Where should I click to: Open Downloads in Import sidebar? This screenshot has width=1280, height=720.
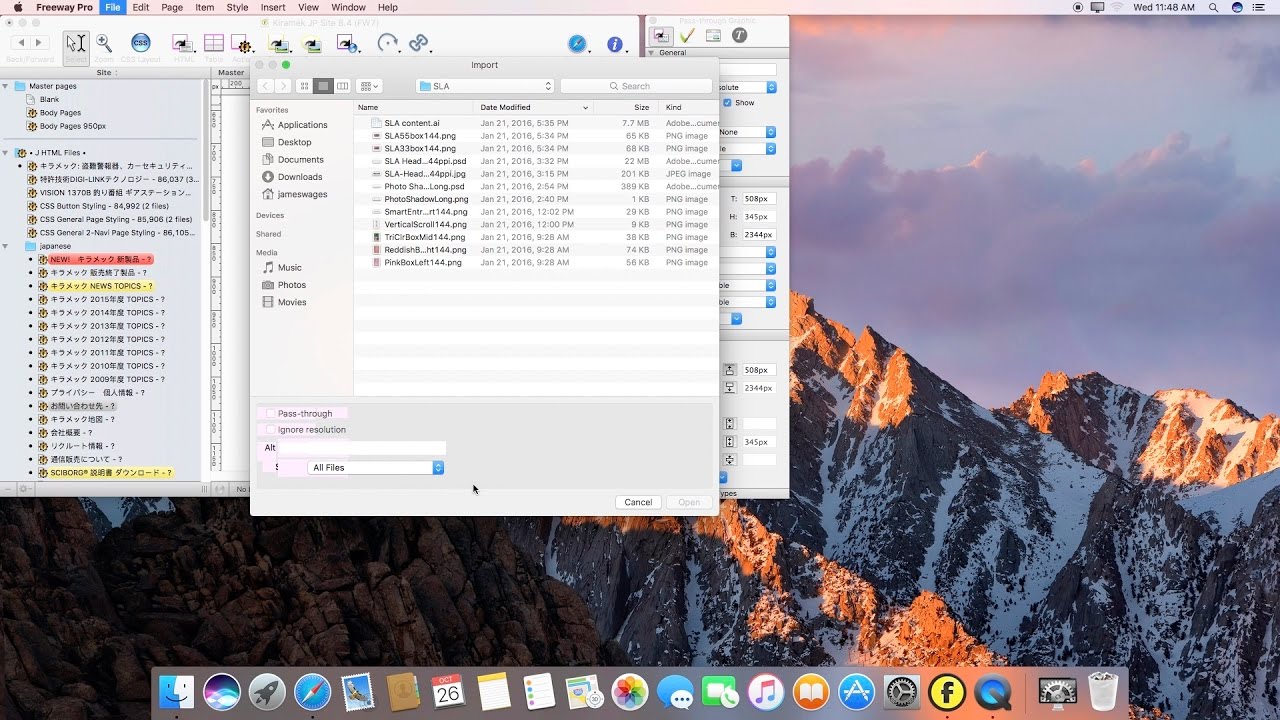(x=300, y=177)
